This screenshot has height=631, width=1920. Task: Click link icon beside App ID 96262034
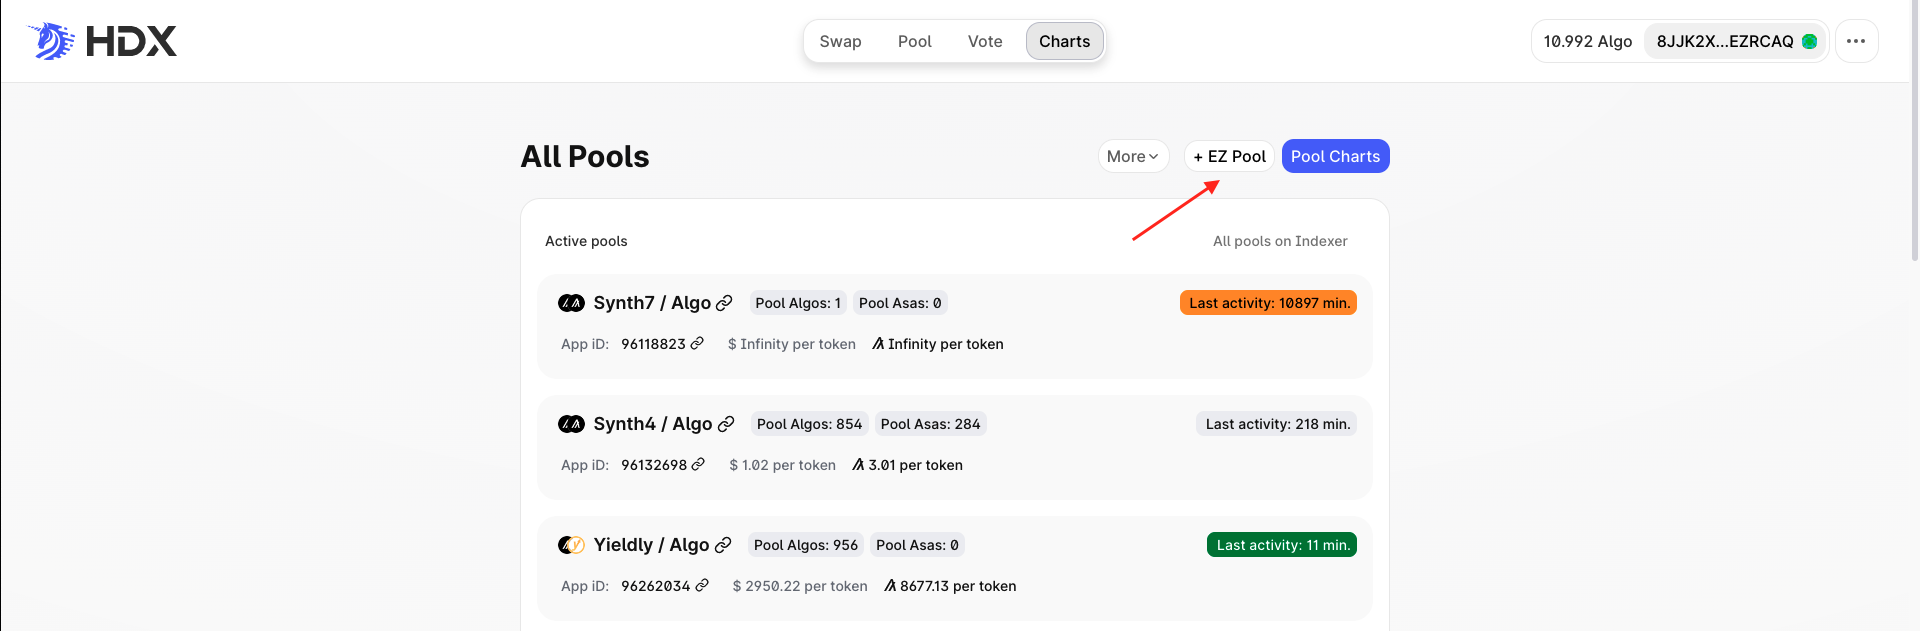point(703,586)
